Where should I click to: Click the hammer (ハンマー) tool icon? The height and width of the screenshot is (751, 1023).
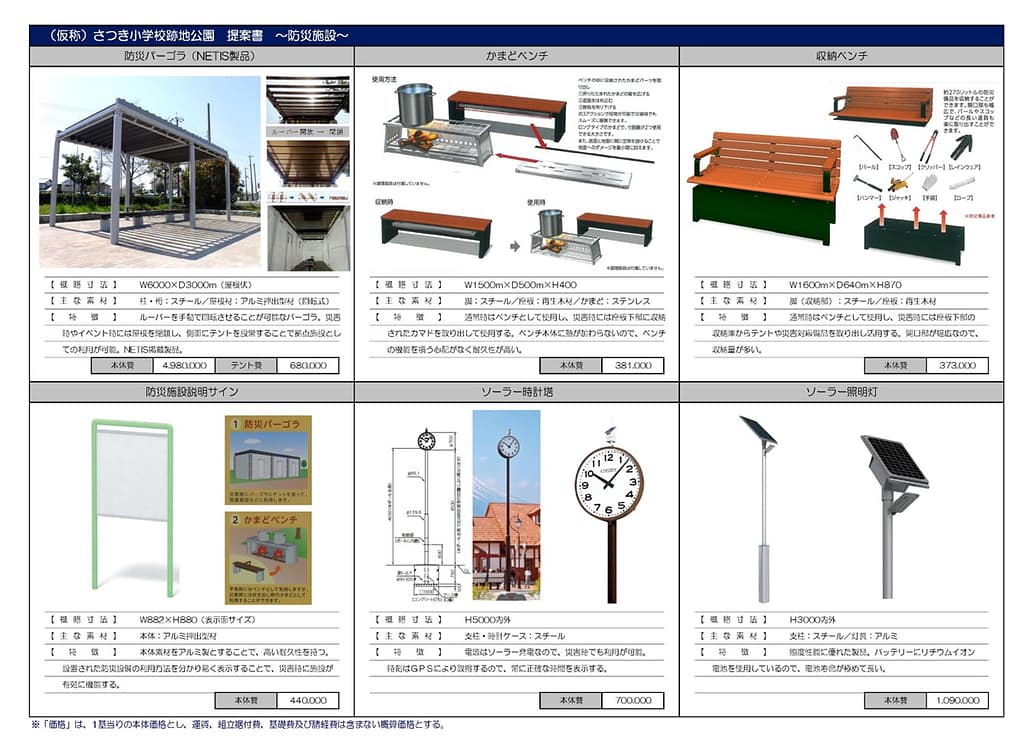coord(866,183)
